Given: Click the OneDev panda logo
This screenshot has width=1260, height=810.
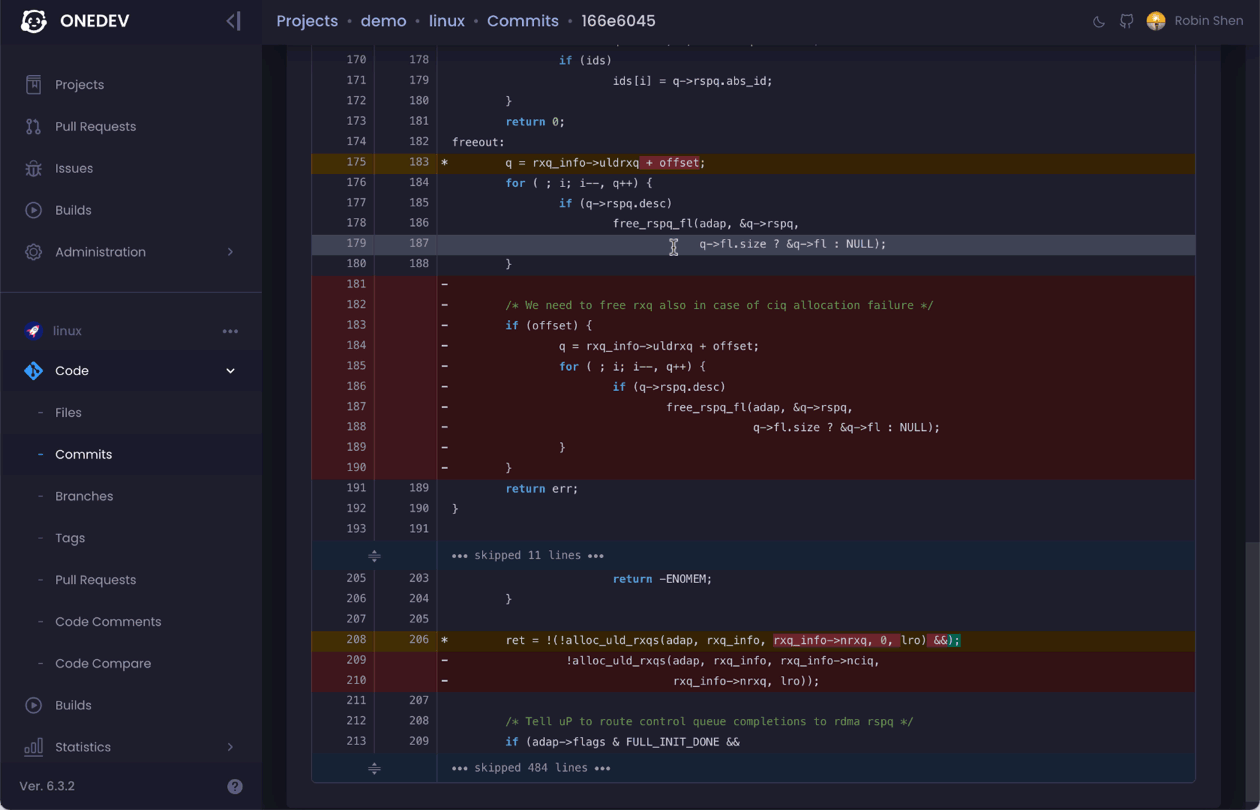Looking at the screenshot, I should tap(33, 21).
